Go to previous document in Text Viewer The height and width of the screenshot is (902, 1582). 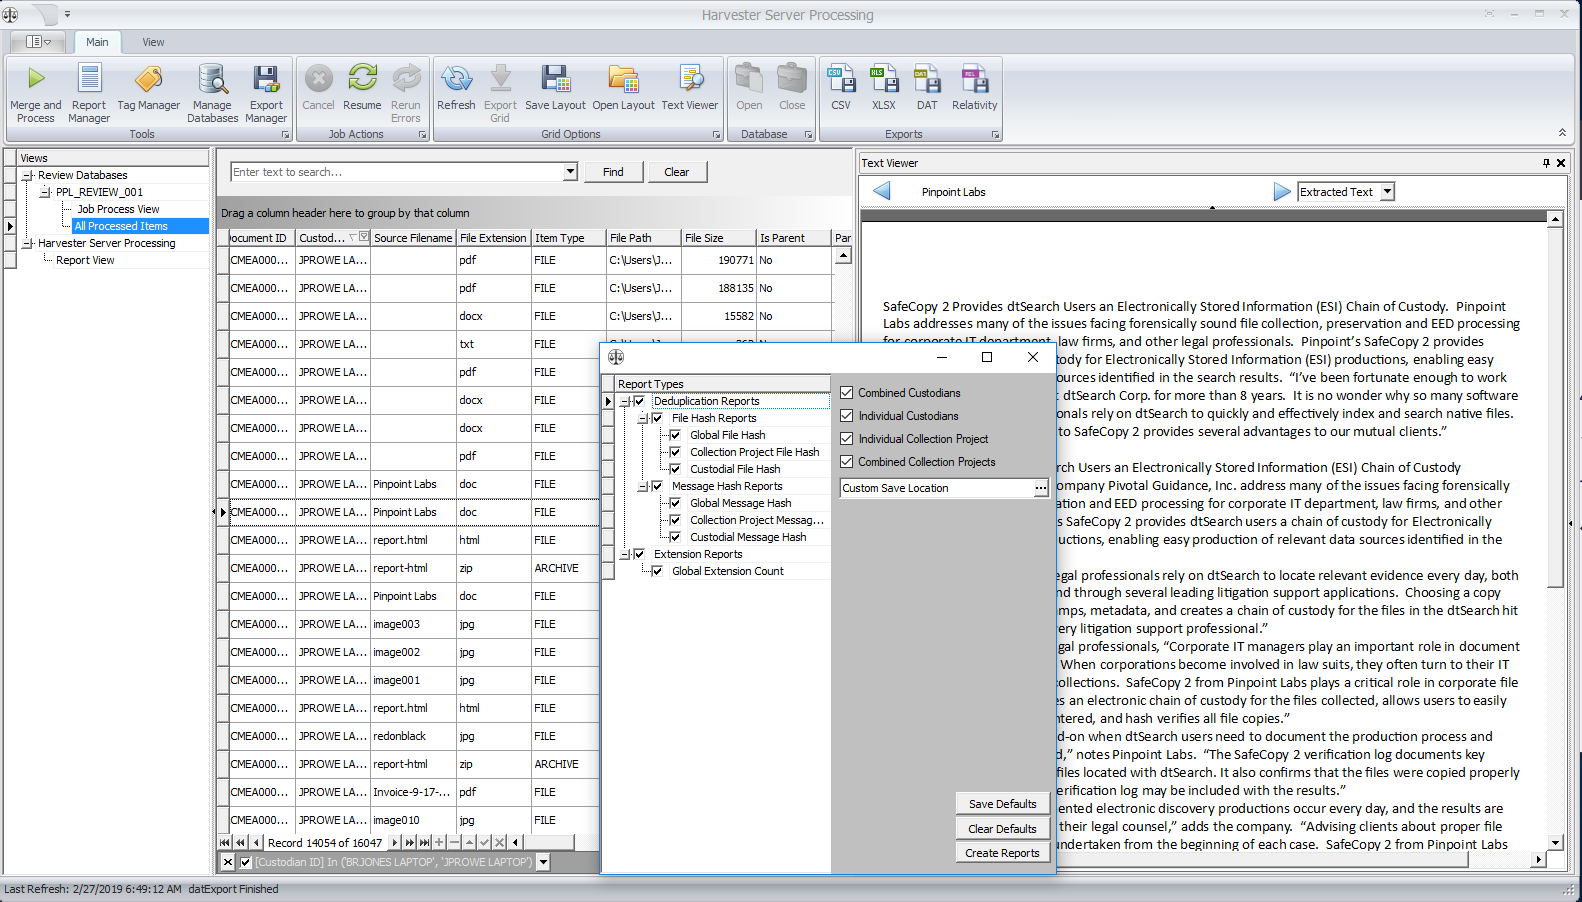point(881,191)
